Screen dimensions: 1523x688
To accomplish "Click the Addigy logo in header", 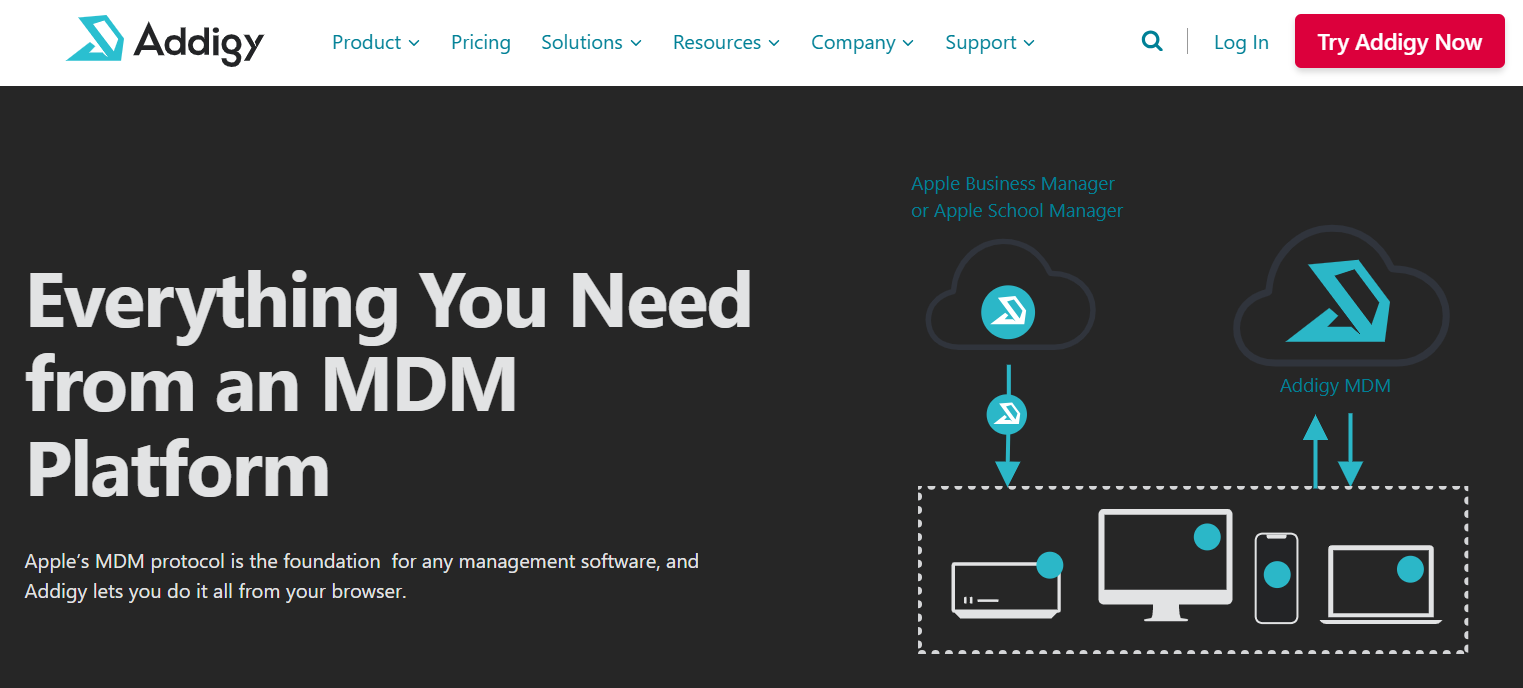I will [x=165, y=41].
